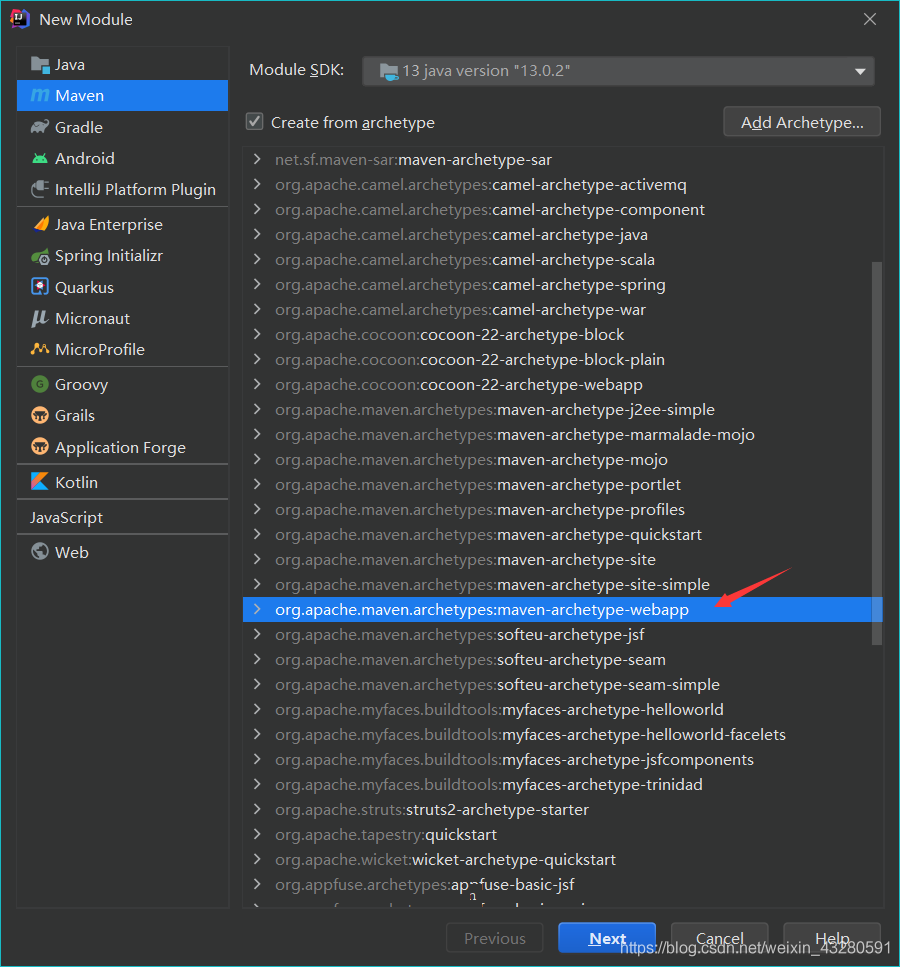Screen dimensions: 900x967
Task: Expand maven-archetype-quickstart node
Action: click(x=257, y=535)
